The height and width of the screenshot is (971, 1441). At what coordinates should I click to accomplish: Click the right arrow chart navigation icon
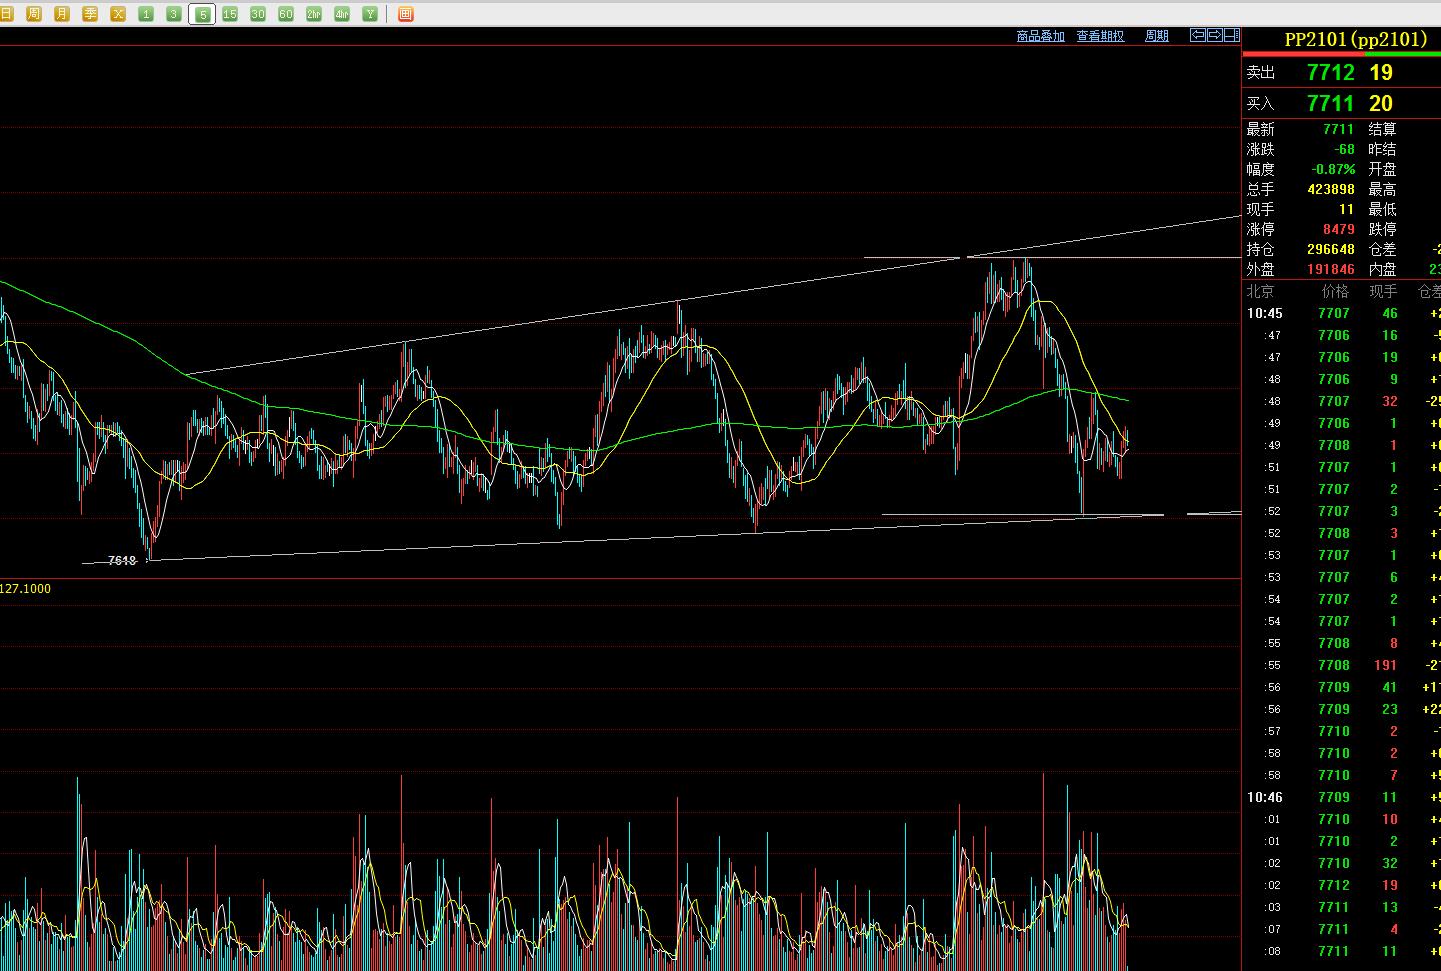tap(1214, 35)
